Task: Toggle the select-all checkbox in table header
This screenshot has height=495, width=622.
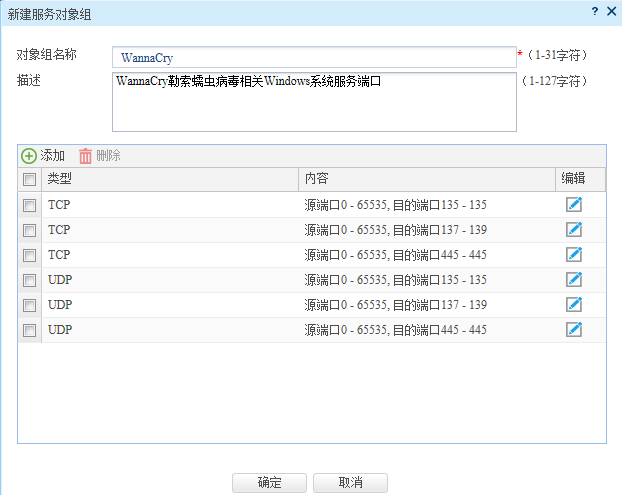Action: (29, 179)
